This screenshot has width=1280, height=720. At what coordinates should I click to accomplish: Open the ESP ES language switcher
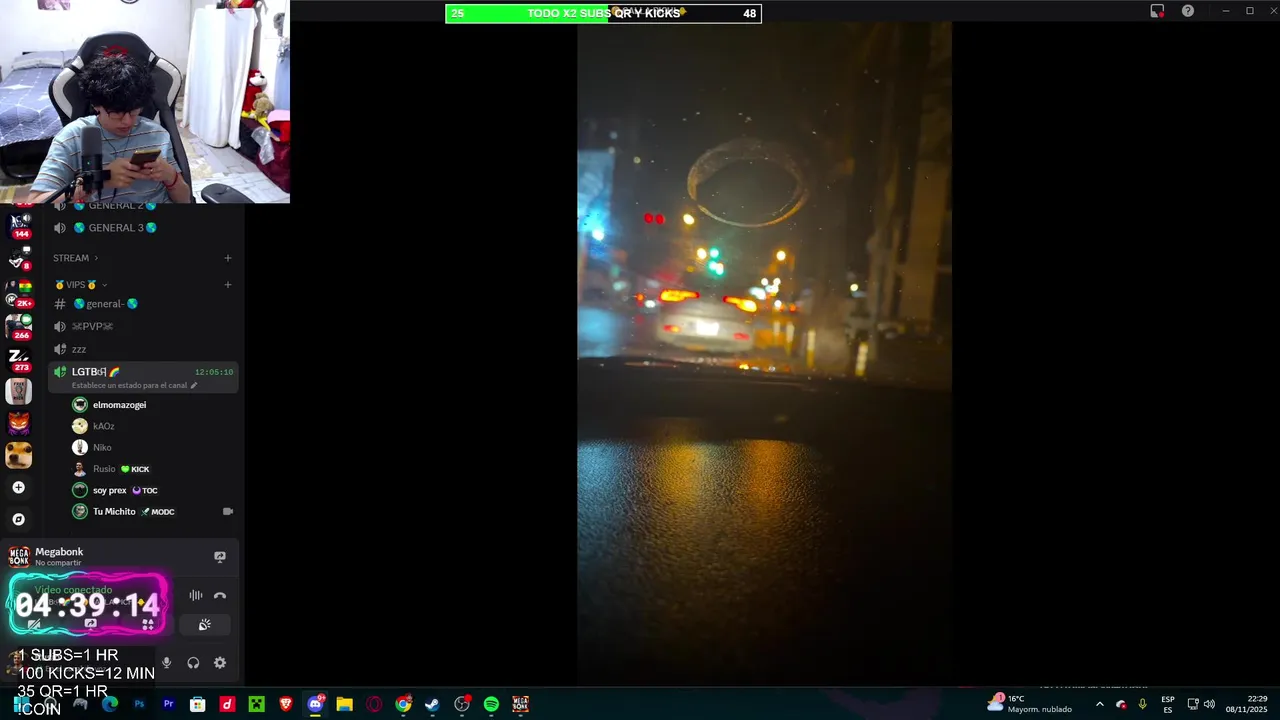click(x=1168, y=704)
